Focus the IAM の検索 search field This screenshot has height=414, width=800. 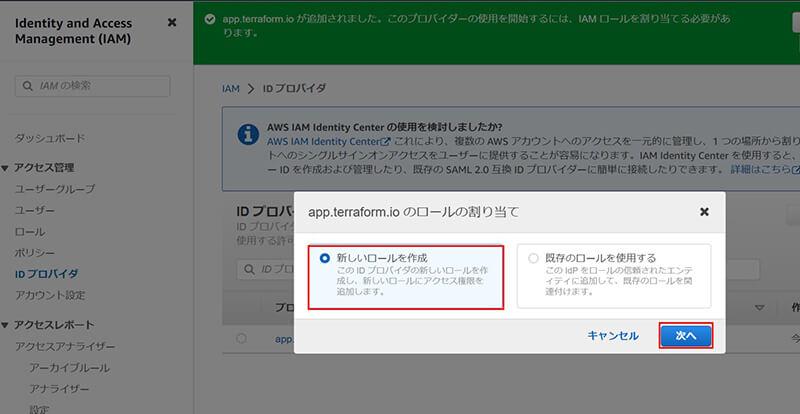click(x=92, y=86)
